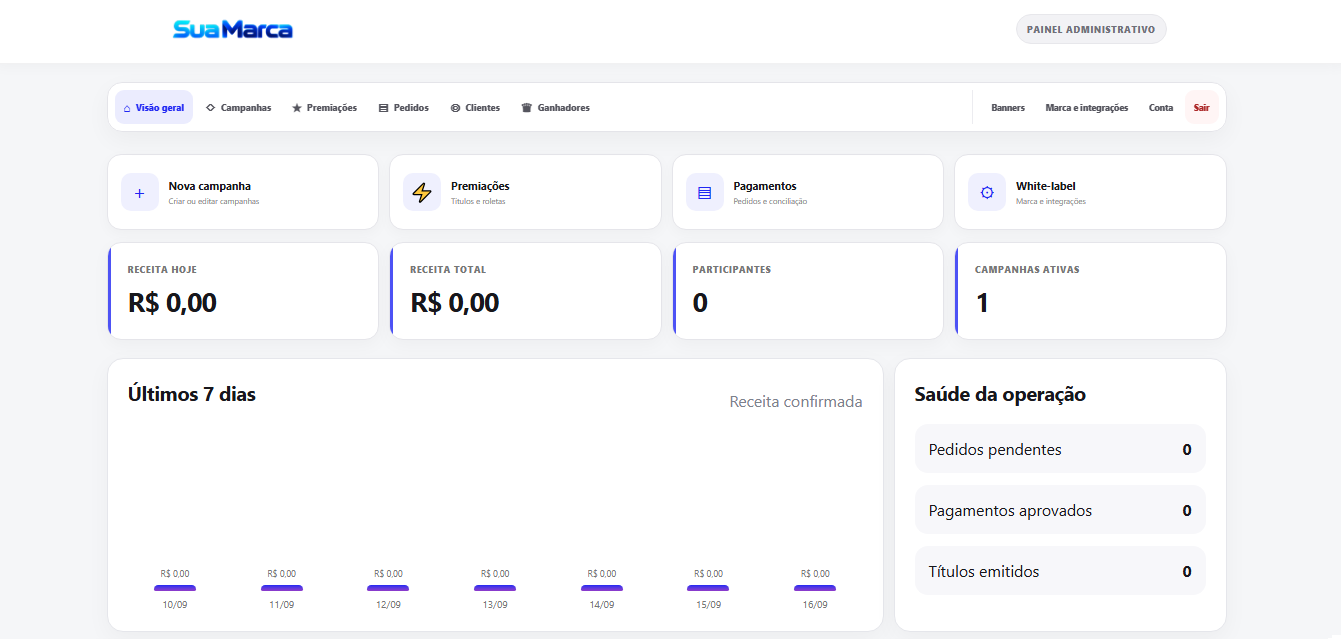Go to Conta page
This screenshot has height=639, width=1341.
coord(1161,107)
